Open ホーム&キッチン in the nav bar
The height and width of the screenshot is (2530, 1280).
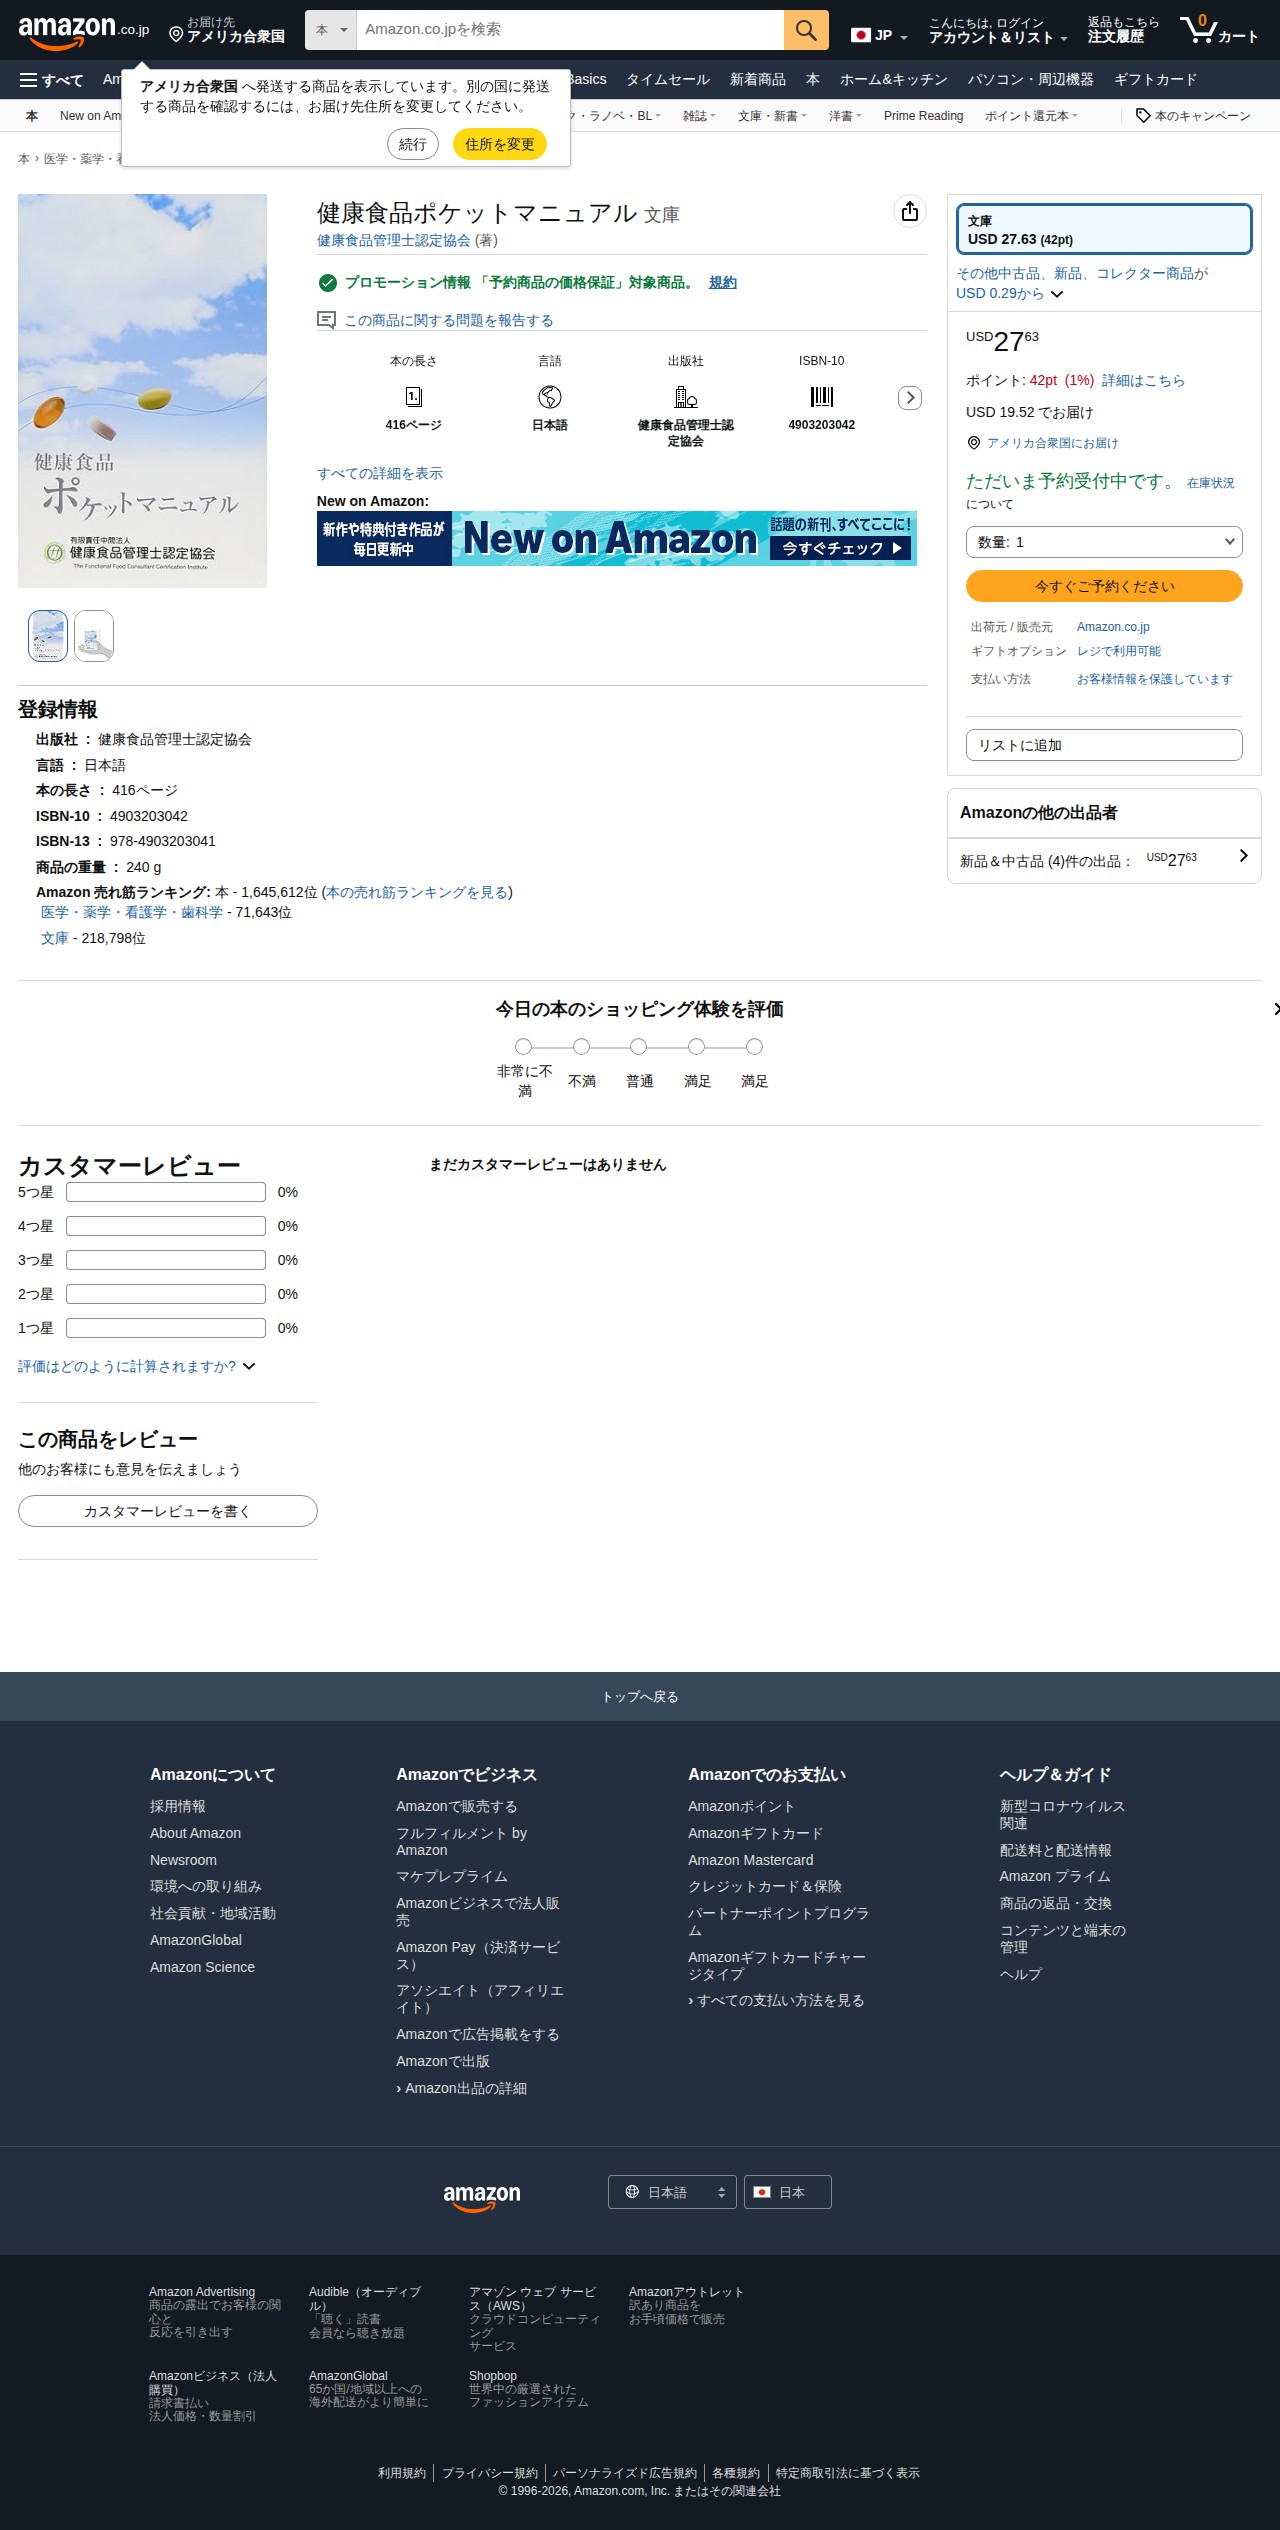894,80
